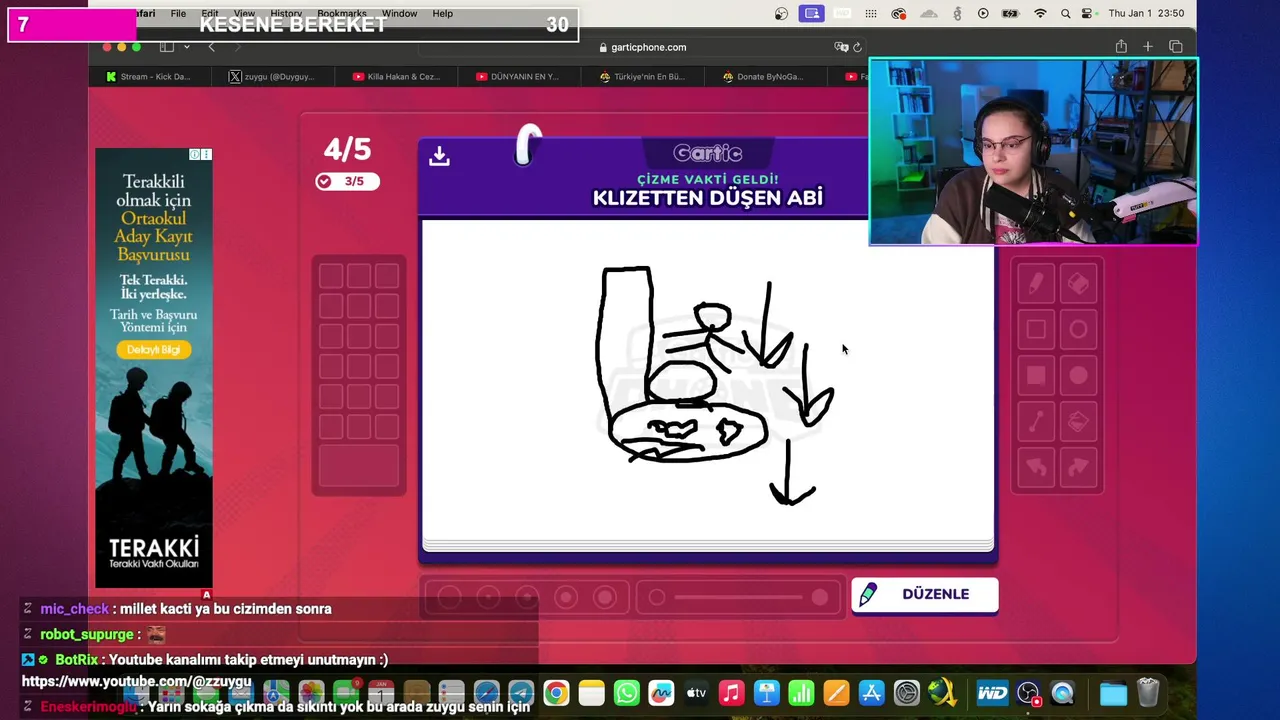Select the largest brush size circle
This screenshot has width=1280, height=720.
pyautogui.click(x=605, y=597)
